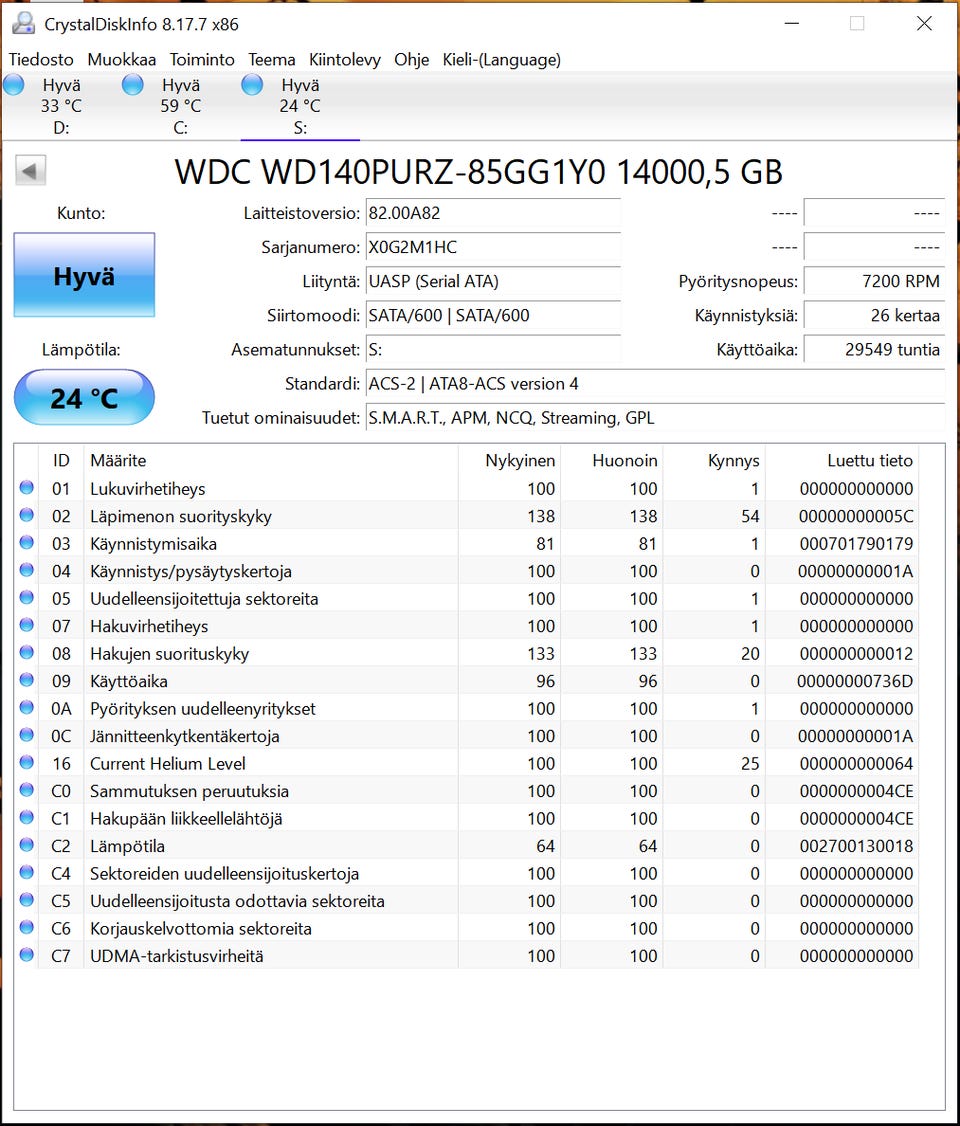The width and height of the screenshot is (960, 1126).
Task: Click status orb of Pyörityksen uudelleenyritykset row
Action: [x=27, y=707]
